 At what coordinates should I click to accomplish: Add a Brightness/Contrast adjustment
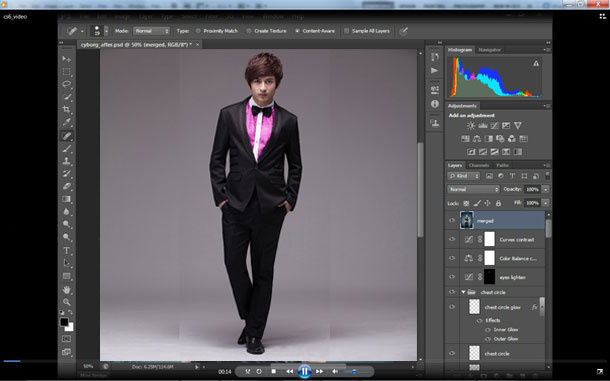pos(471,126)
